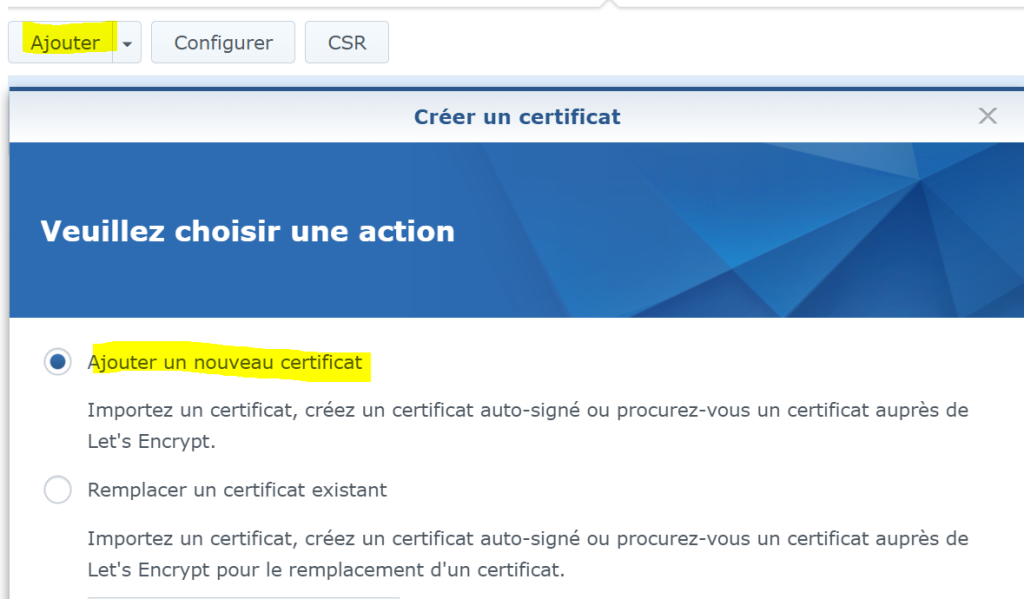Click the label text Remplacer un certificat existant

coord(237,490)
